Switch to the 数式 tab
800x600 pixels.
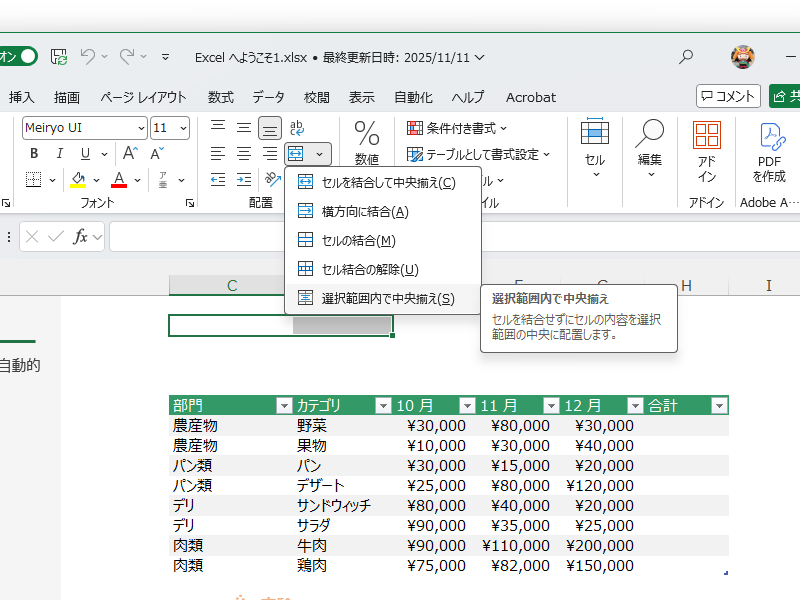click(x=220, y=97)
